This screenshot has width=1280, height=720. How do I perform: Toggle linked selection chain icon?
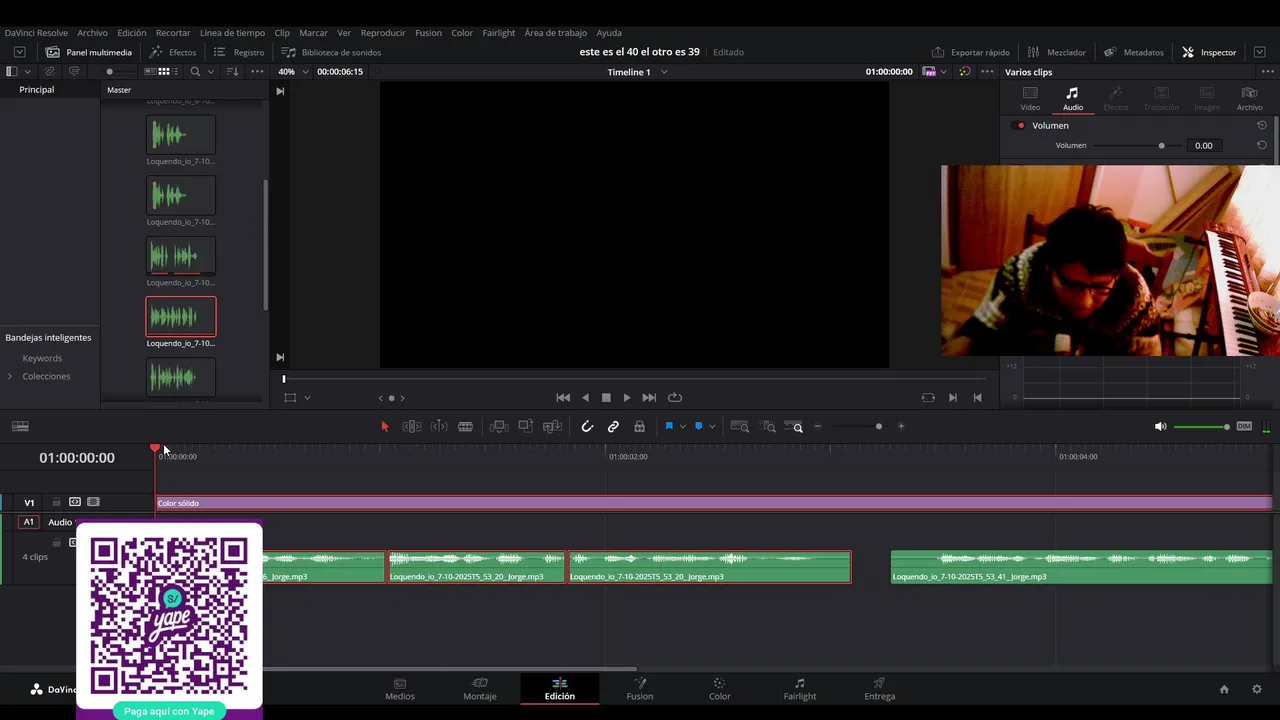(x=613, y=426)
